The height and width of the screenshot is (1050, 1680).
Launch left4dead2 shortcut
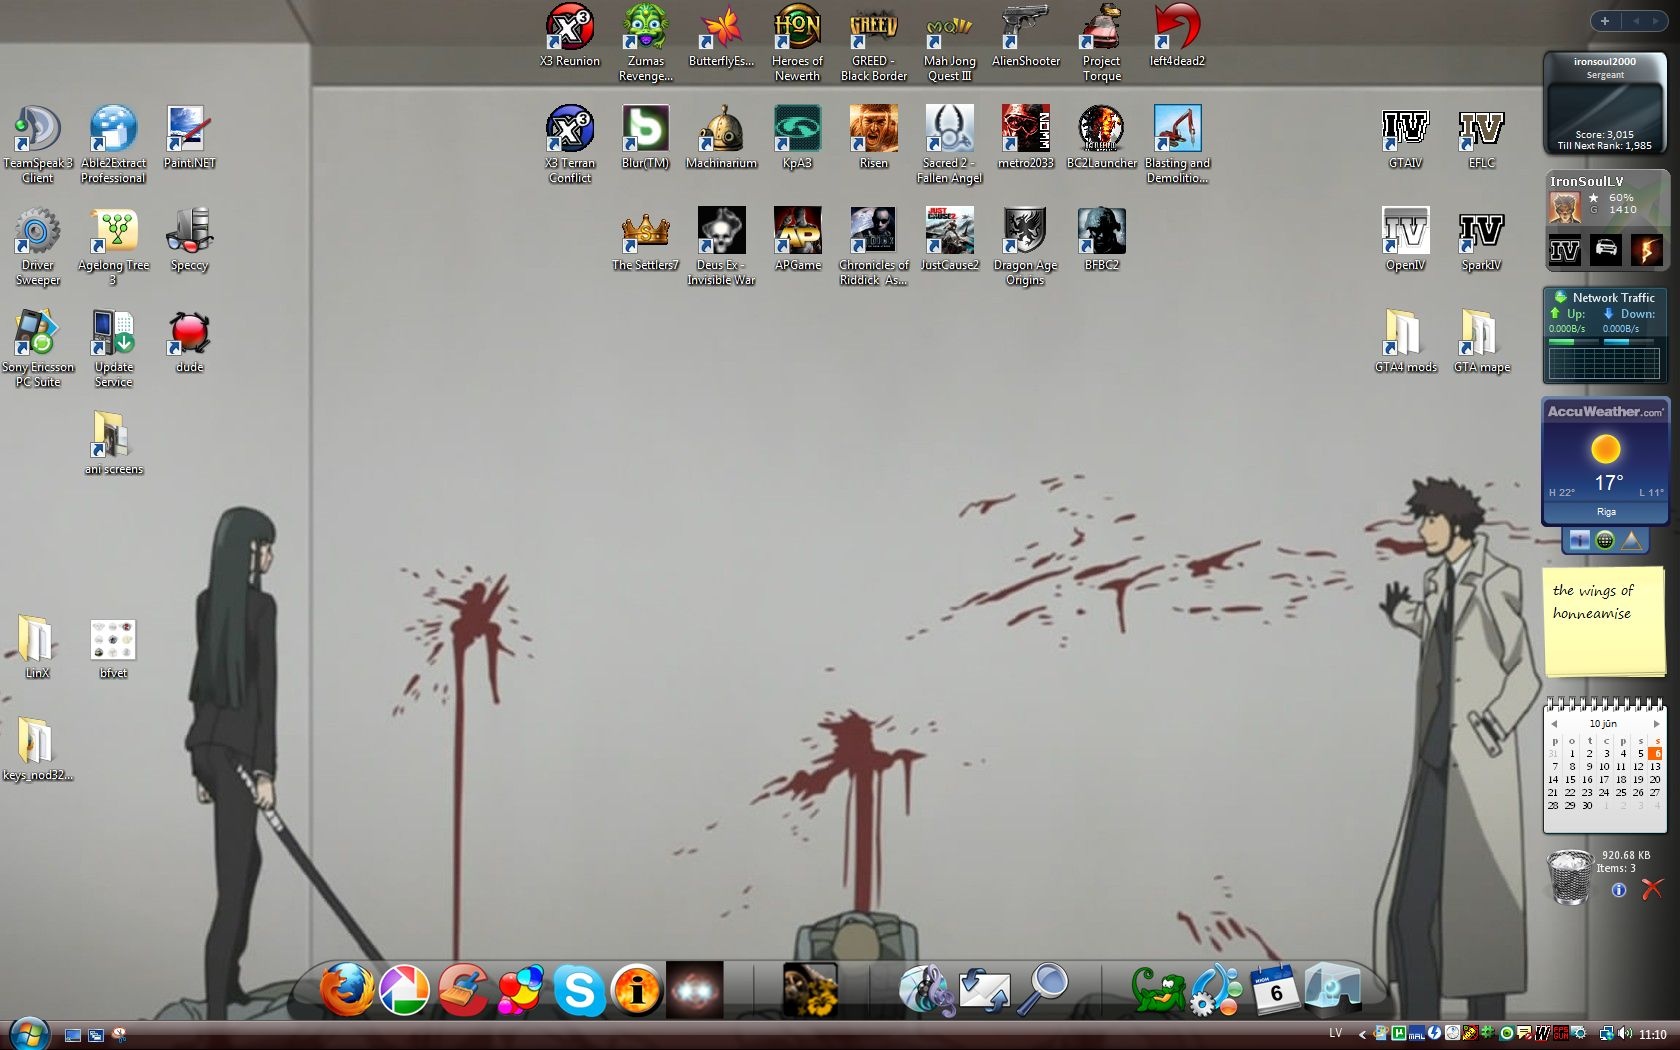(x=1177, y=36)
